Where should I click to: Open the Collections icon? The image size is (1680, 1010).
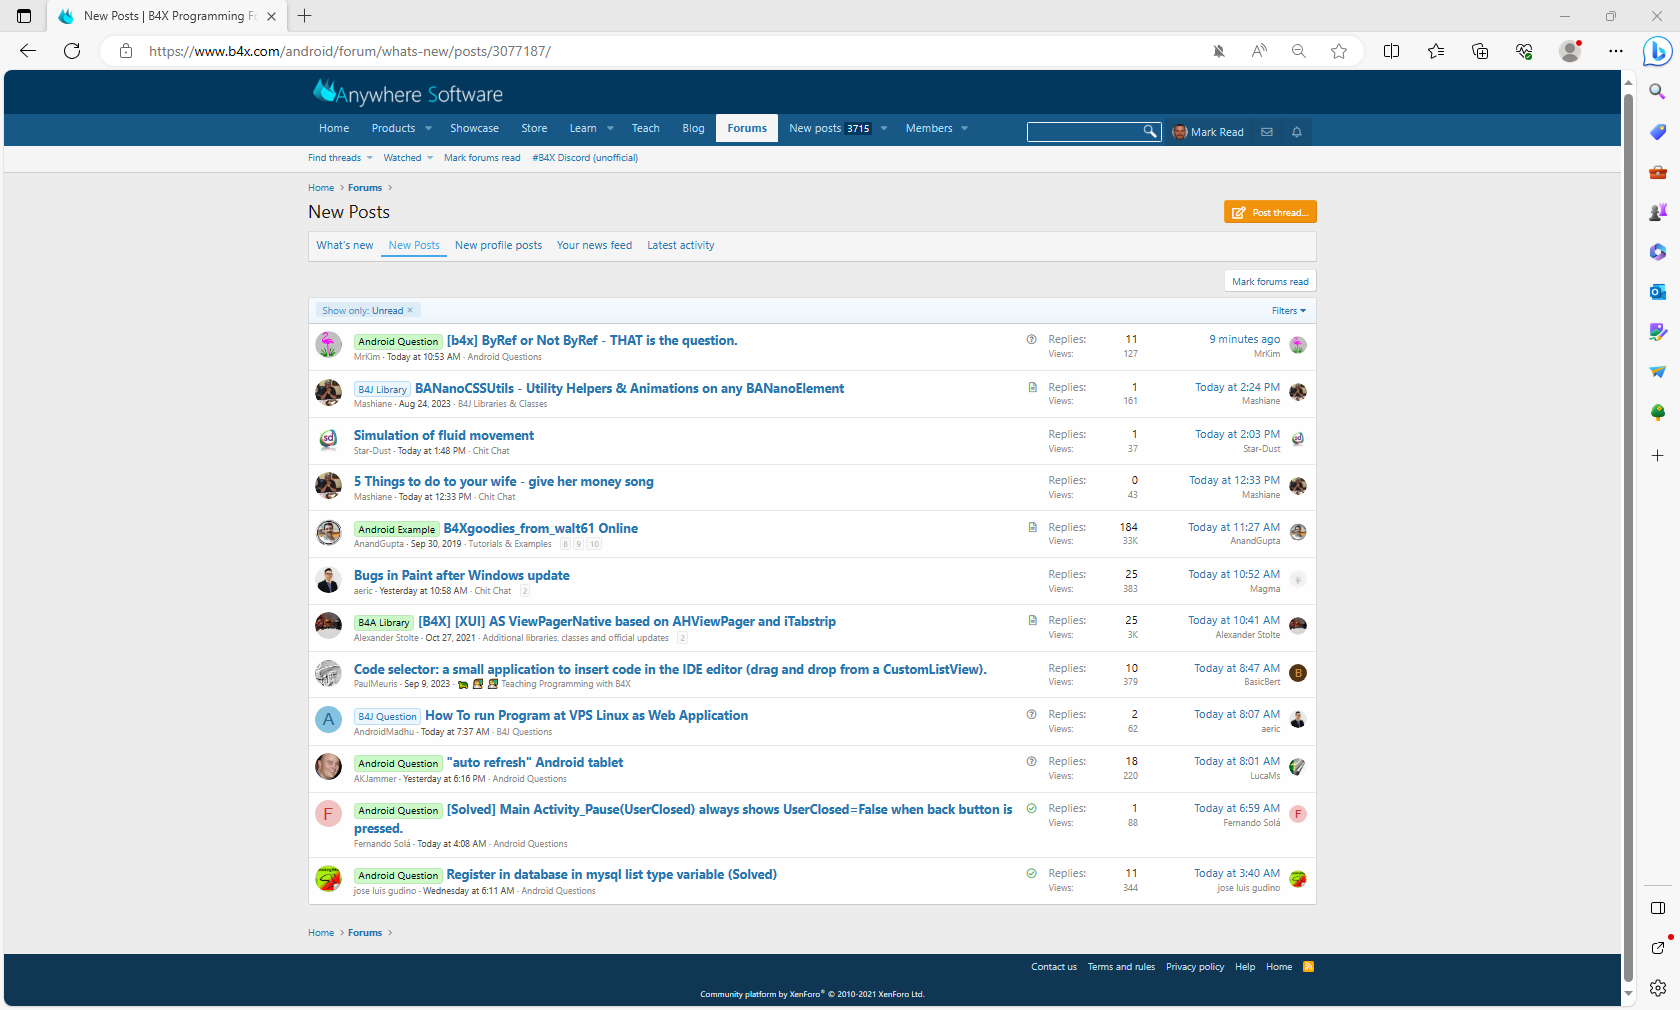click(1480, 51)
